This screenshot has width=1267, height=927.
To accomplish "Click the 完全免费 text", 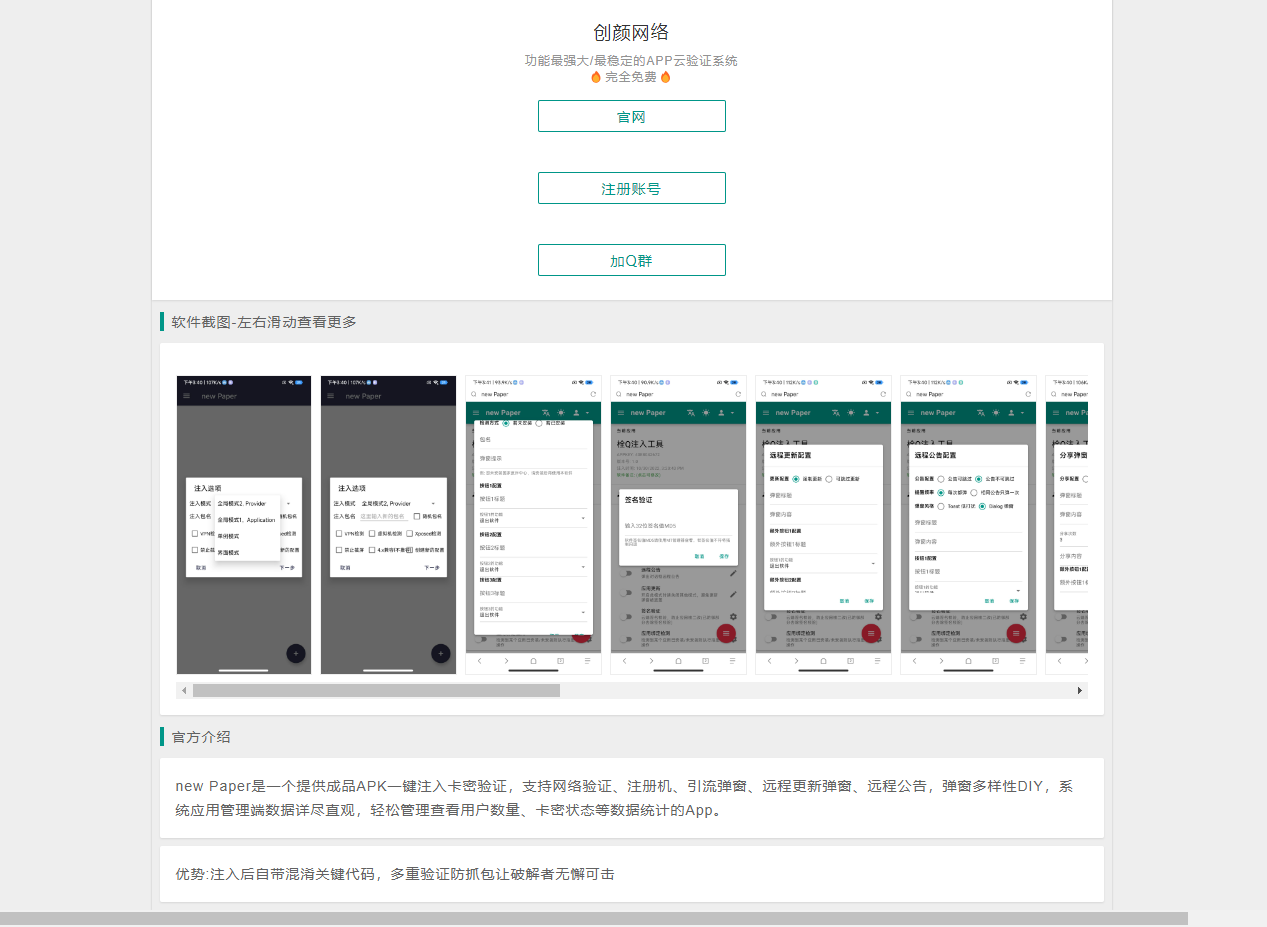I will tap(631, 77).
